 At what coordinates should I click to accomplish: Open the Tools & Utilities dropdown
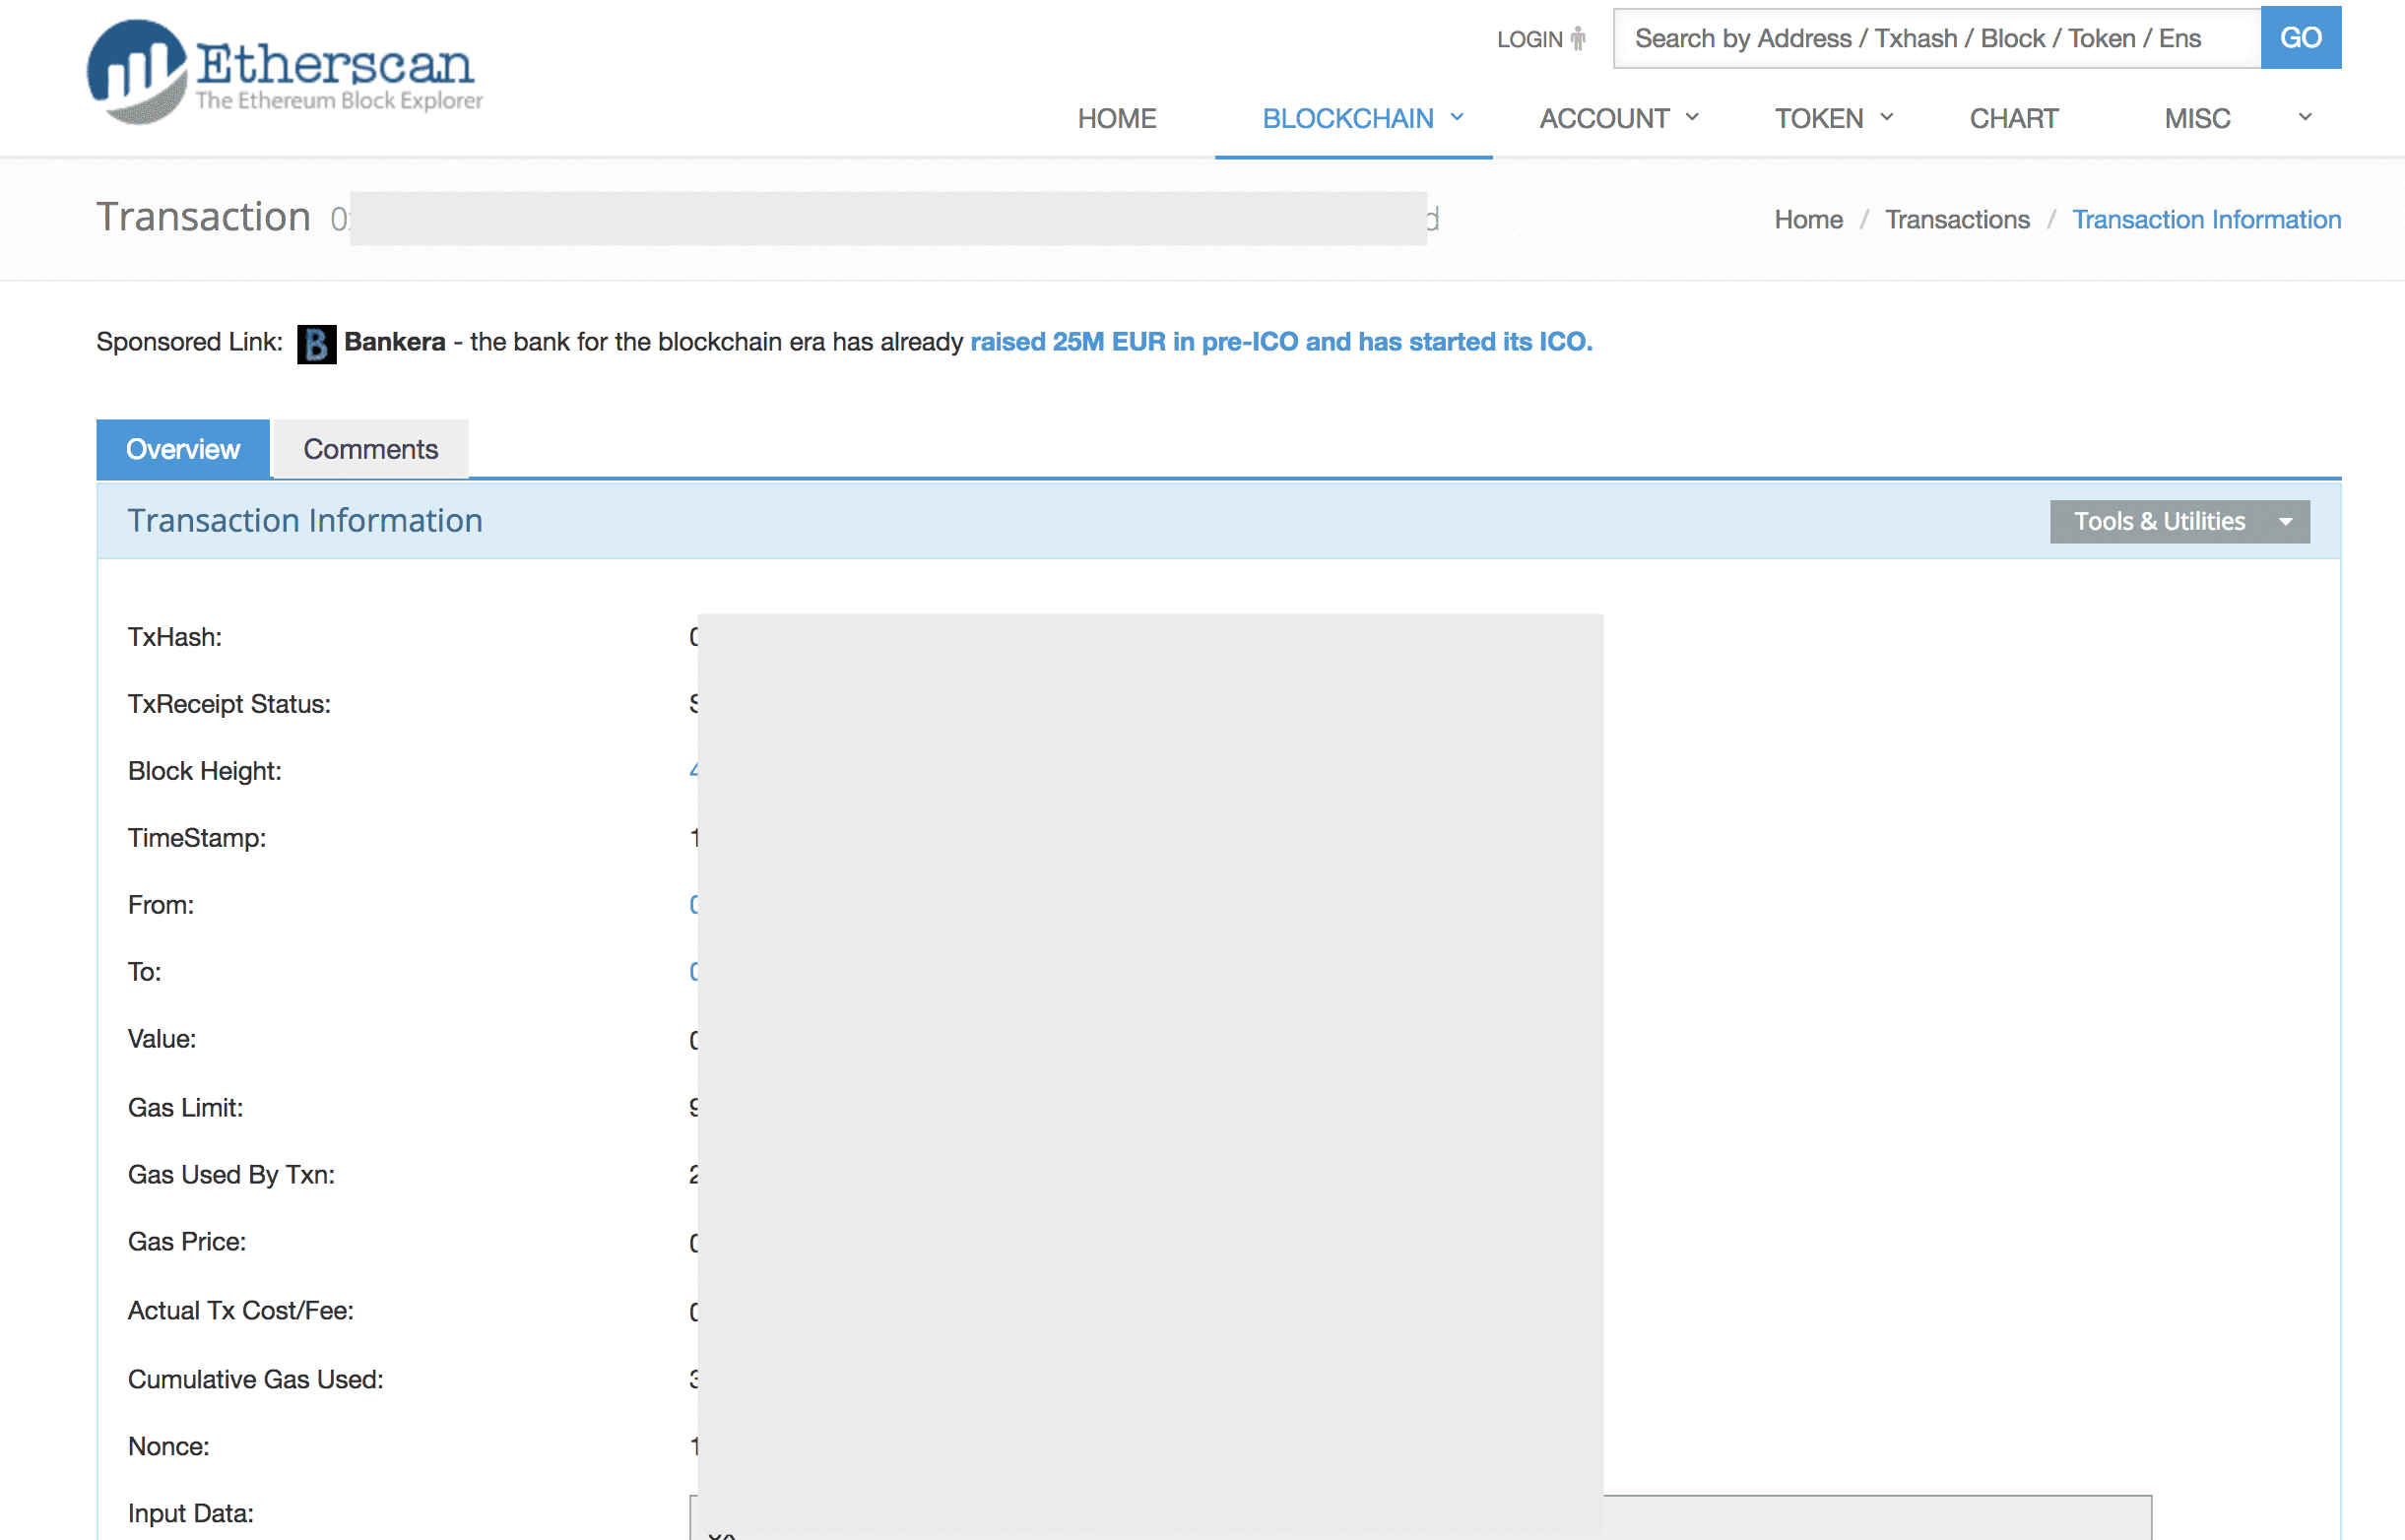(2178, 522)
